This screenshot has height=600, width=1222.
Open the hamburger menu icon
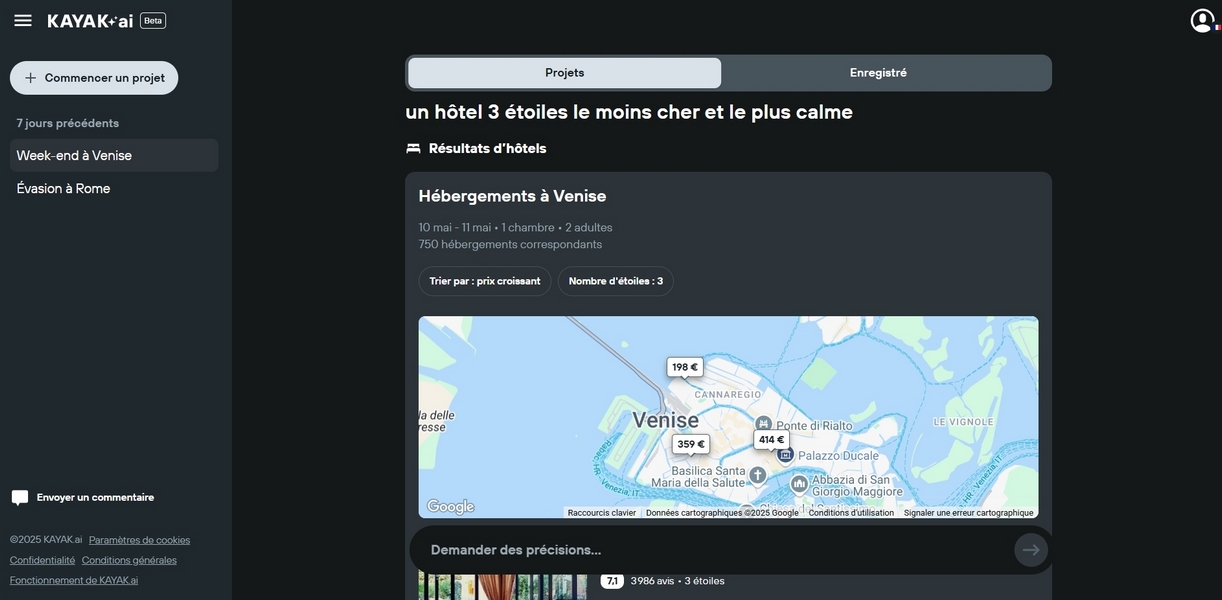[x=23, y=21]
